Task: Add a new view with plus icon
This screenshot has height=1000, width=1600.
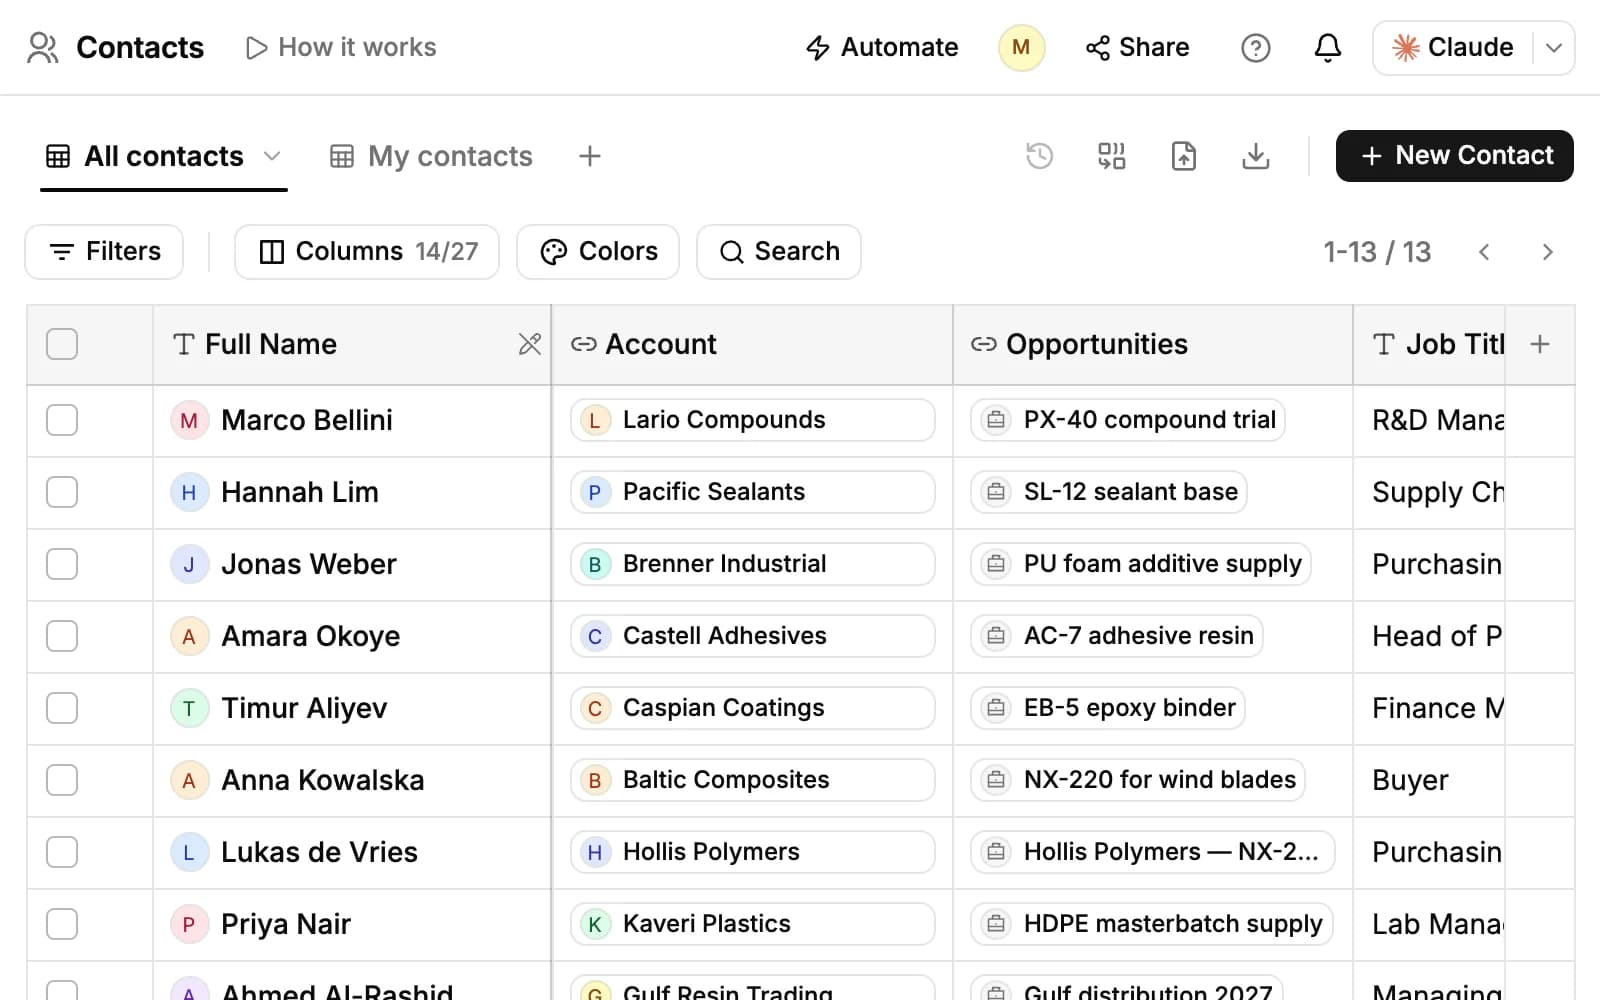Action: [x=590, y=156]
